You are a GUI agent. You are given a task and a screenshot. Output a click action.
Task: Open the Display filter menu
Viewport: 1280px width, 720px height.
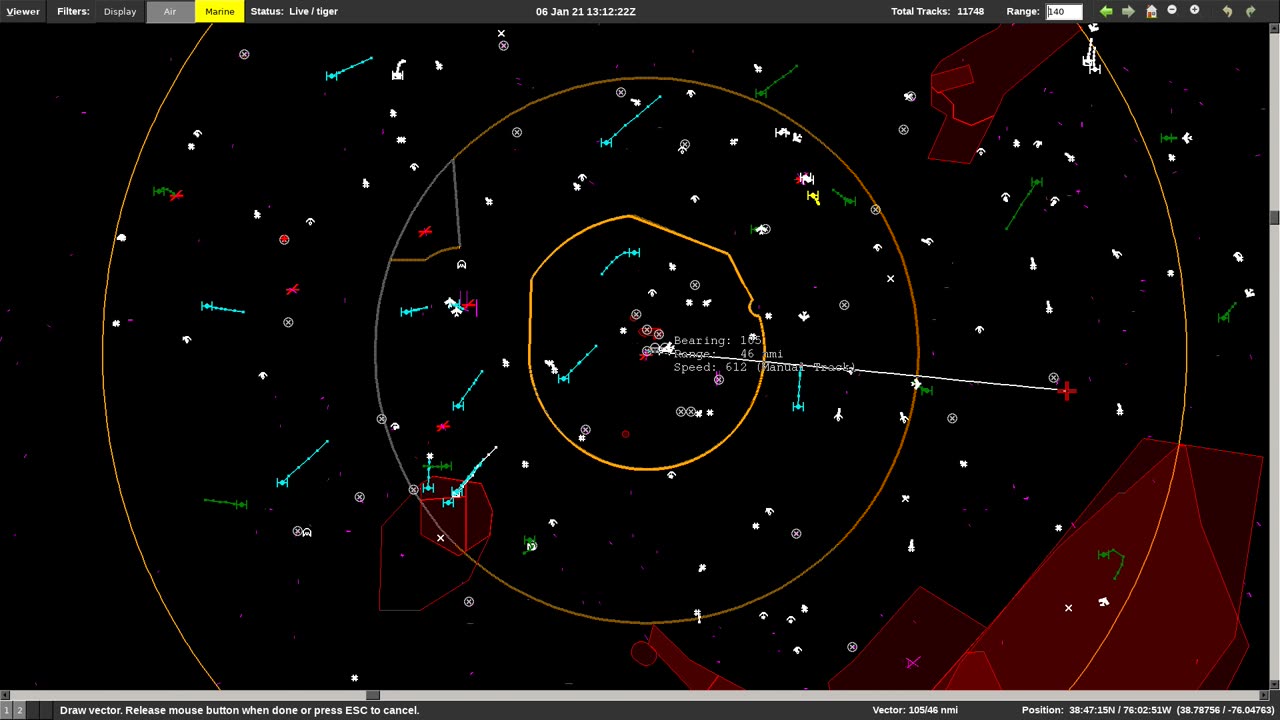coord(120,11)
